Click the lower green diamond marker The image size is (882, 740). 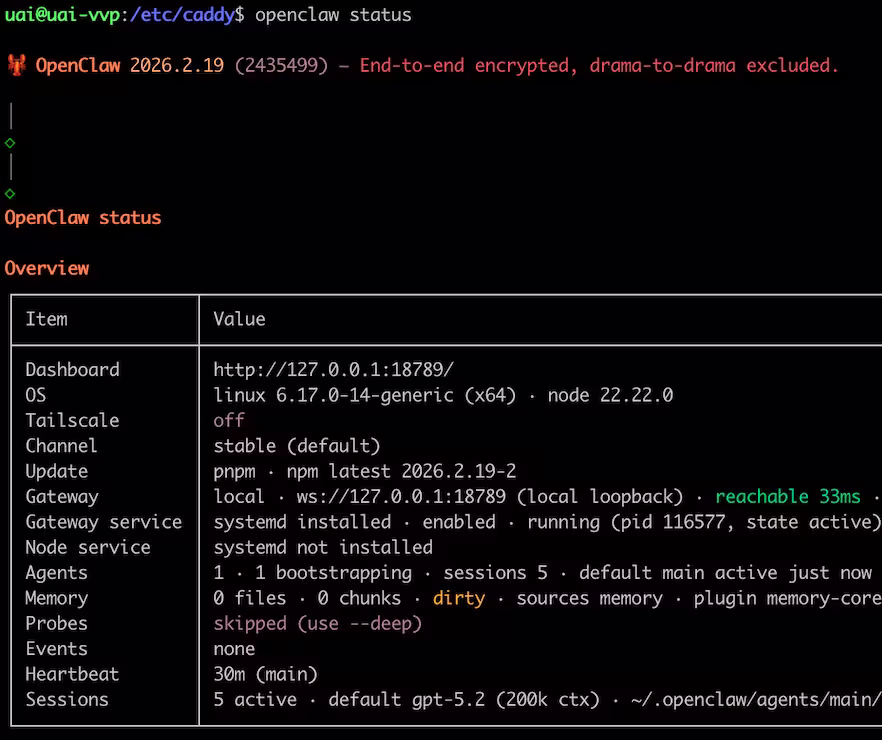(x=10, y=193)
